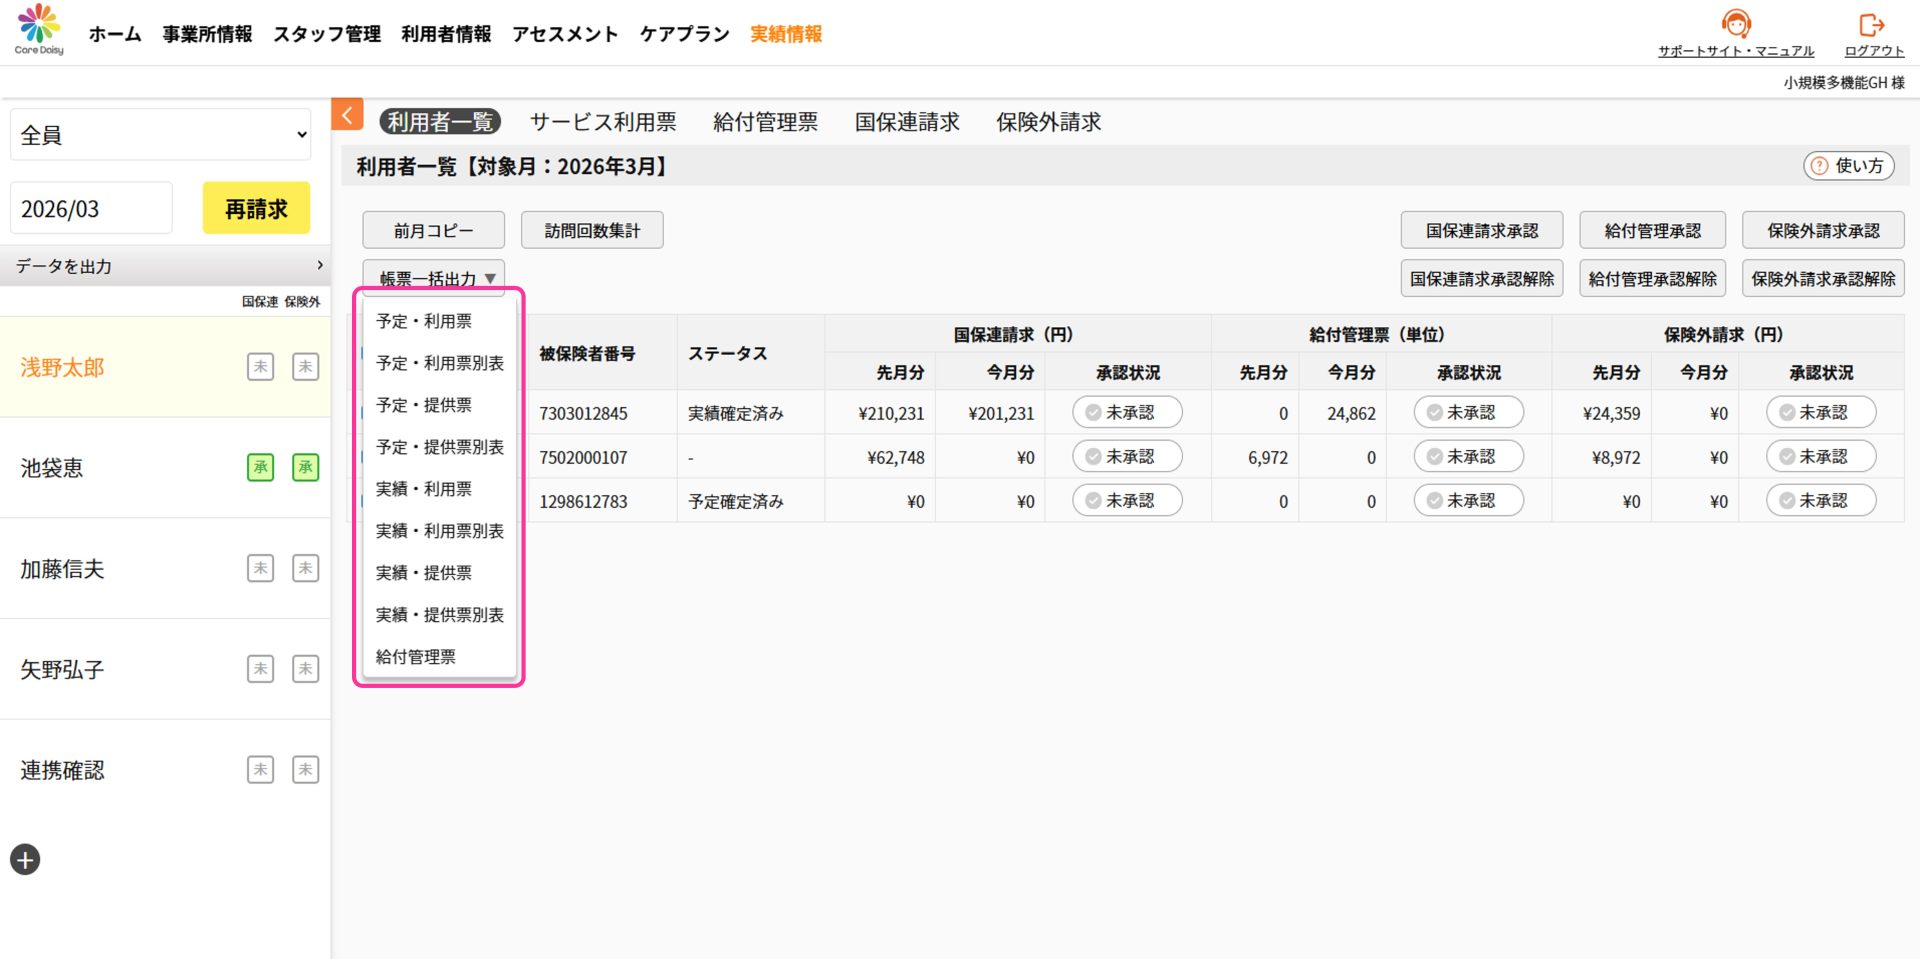Click the yellow 再請求 button
This screenshot has width=1920, height=959.
(x=256, y=208)
